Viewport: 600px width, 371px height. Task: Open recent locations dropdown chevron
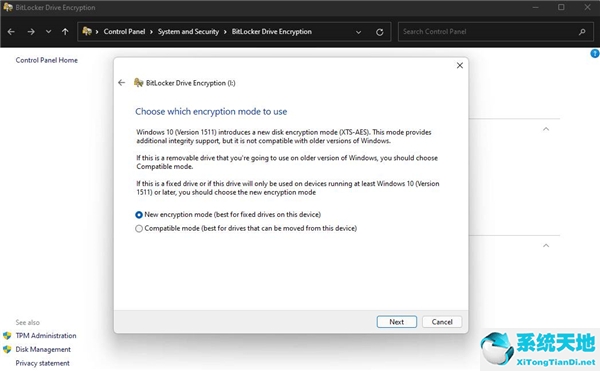pyautogui.click(x=48, y=32)
